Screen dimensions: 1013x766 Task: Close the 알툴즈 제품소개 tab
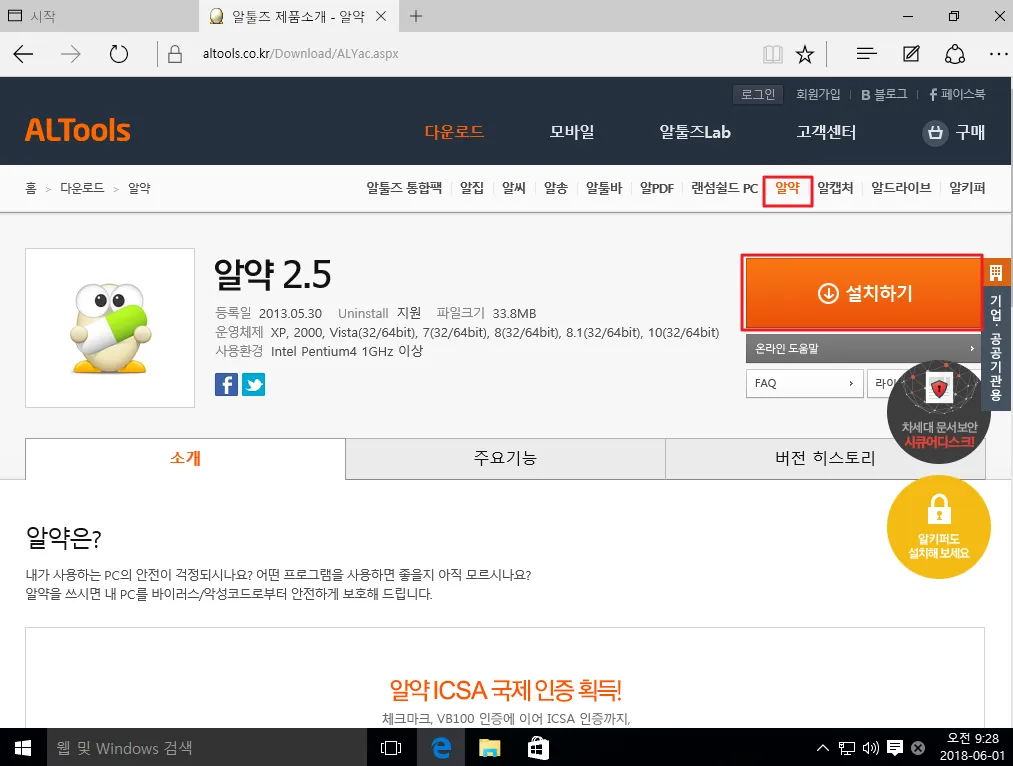pyautogui.click(x=381, y=16)
